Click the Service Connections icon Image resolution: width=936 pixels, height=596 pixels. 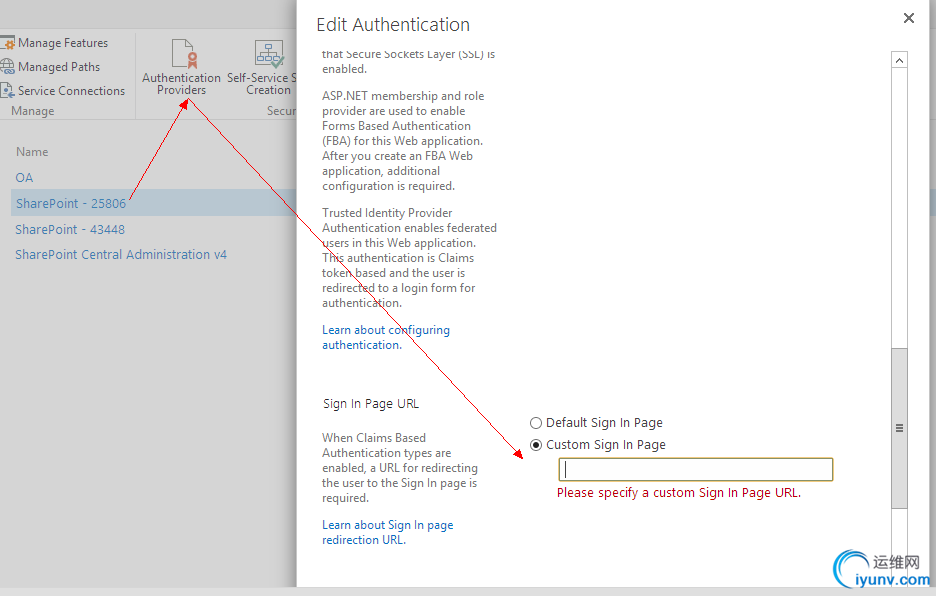pyautogui.click(x=7, y=90)
